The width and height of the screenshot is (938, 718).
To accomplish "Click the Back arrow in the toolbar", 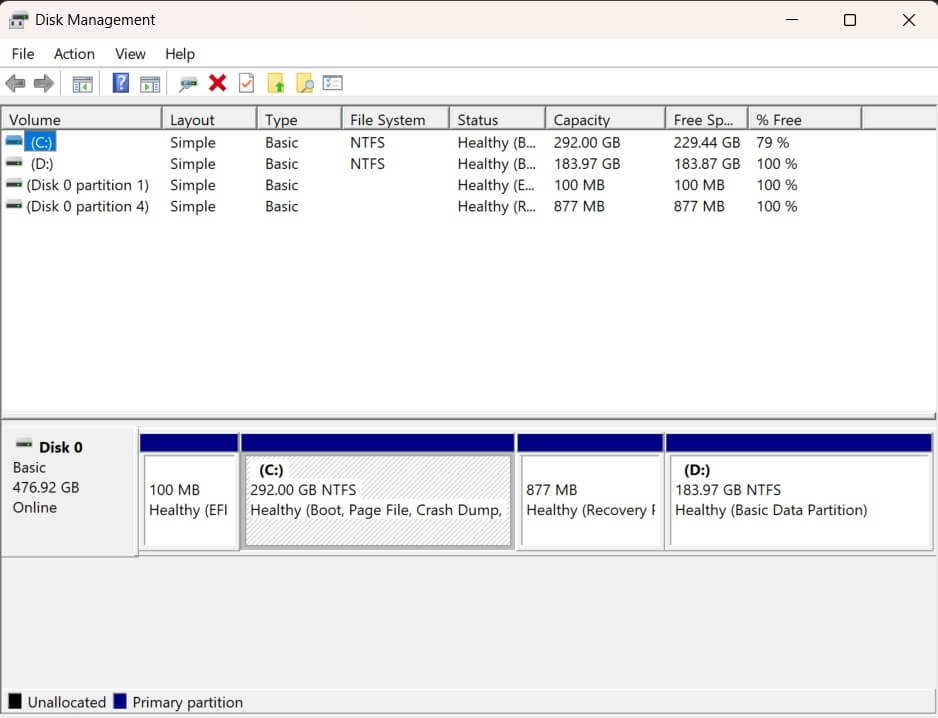I will point(15,84).
